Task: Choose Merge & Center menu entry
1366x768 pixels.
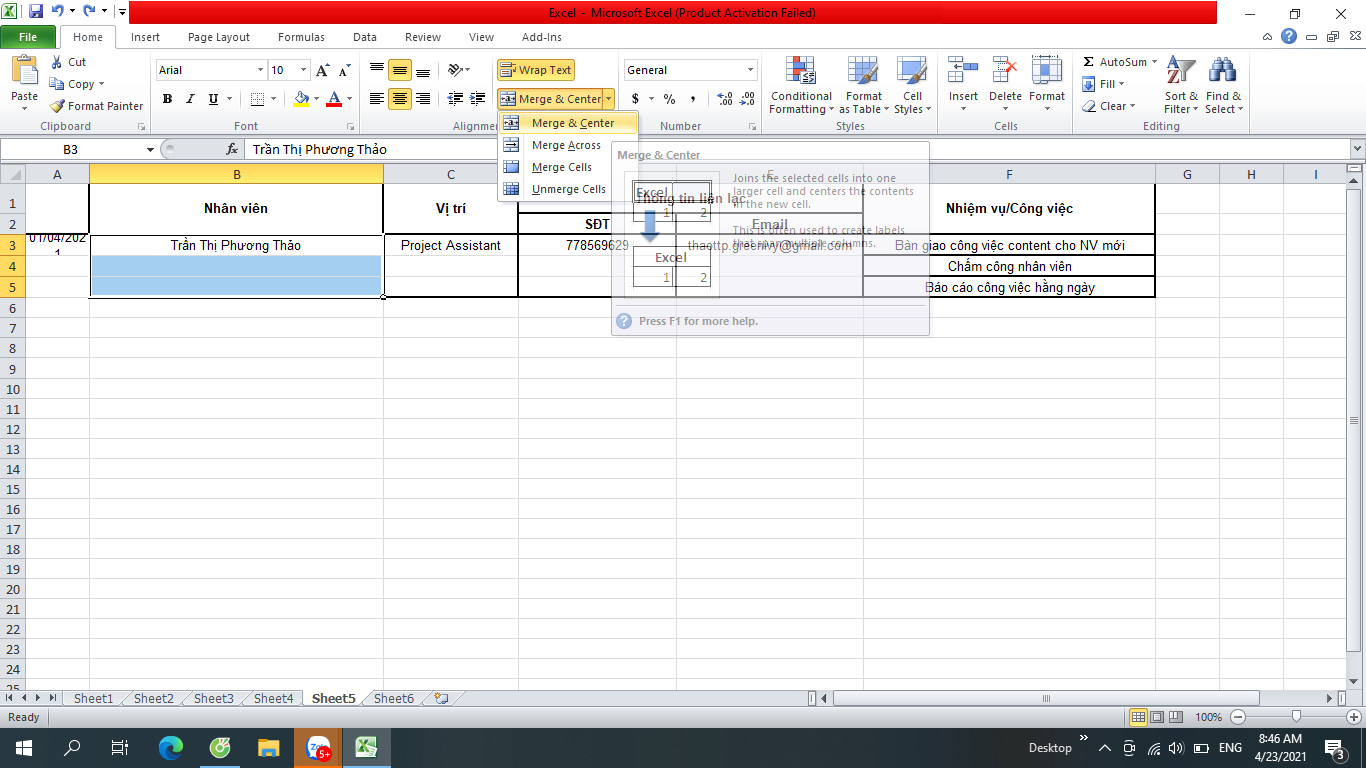Action: (x=568, y=123)
